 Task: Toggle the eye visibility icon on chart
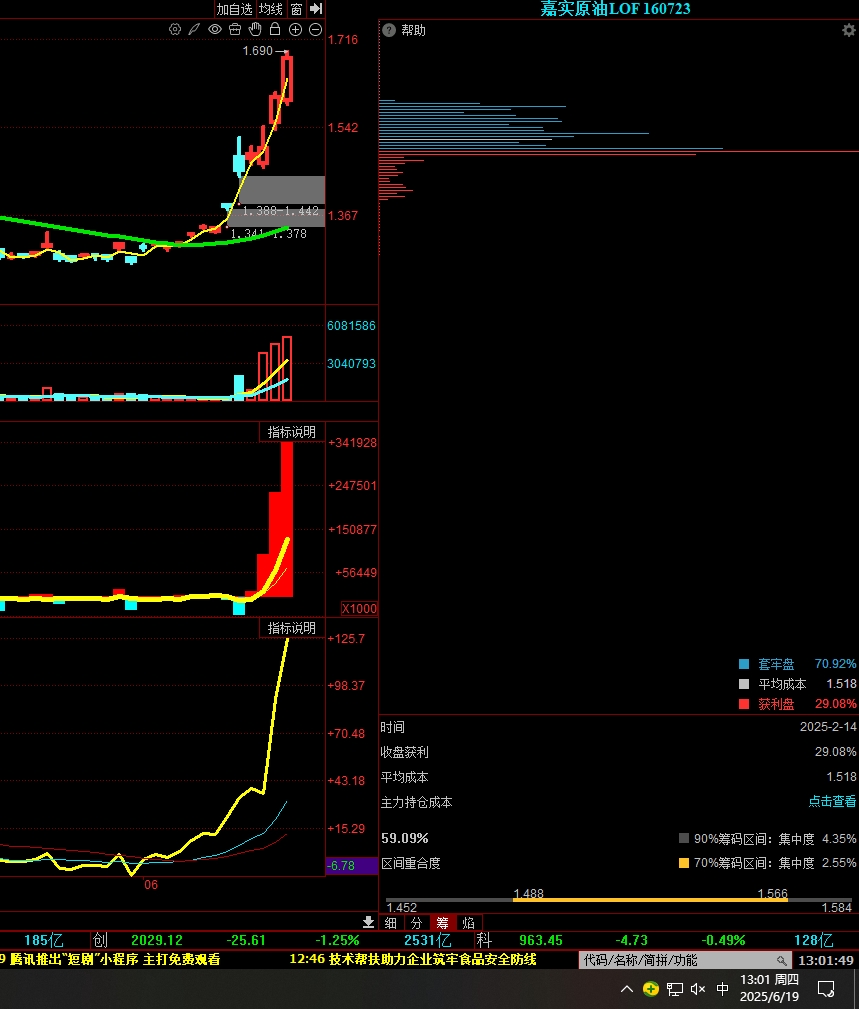click(x=215, y=30)
